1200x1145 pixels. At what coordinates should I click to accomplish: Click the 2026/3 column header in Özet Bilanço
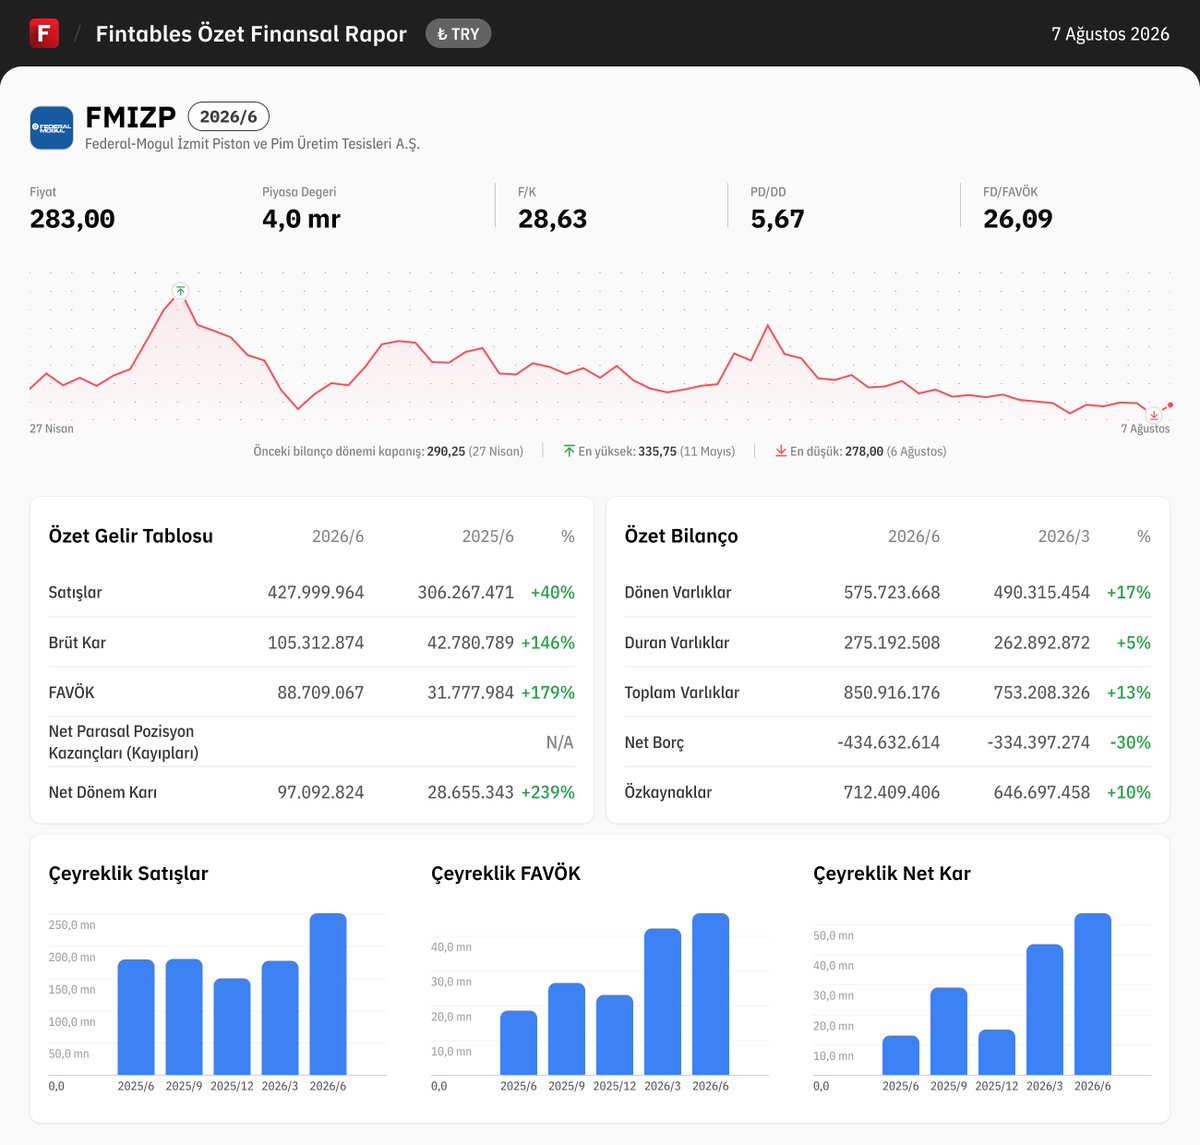coord(1064,537)
